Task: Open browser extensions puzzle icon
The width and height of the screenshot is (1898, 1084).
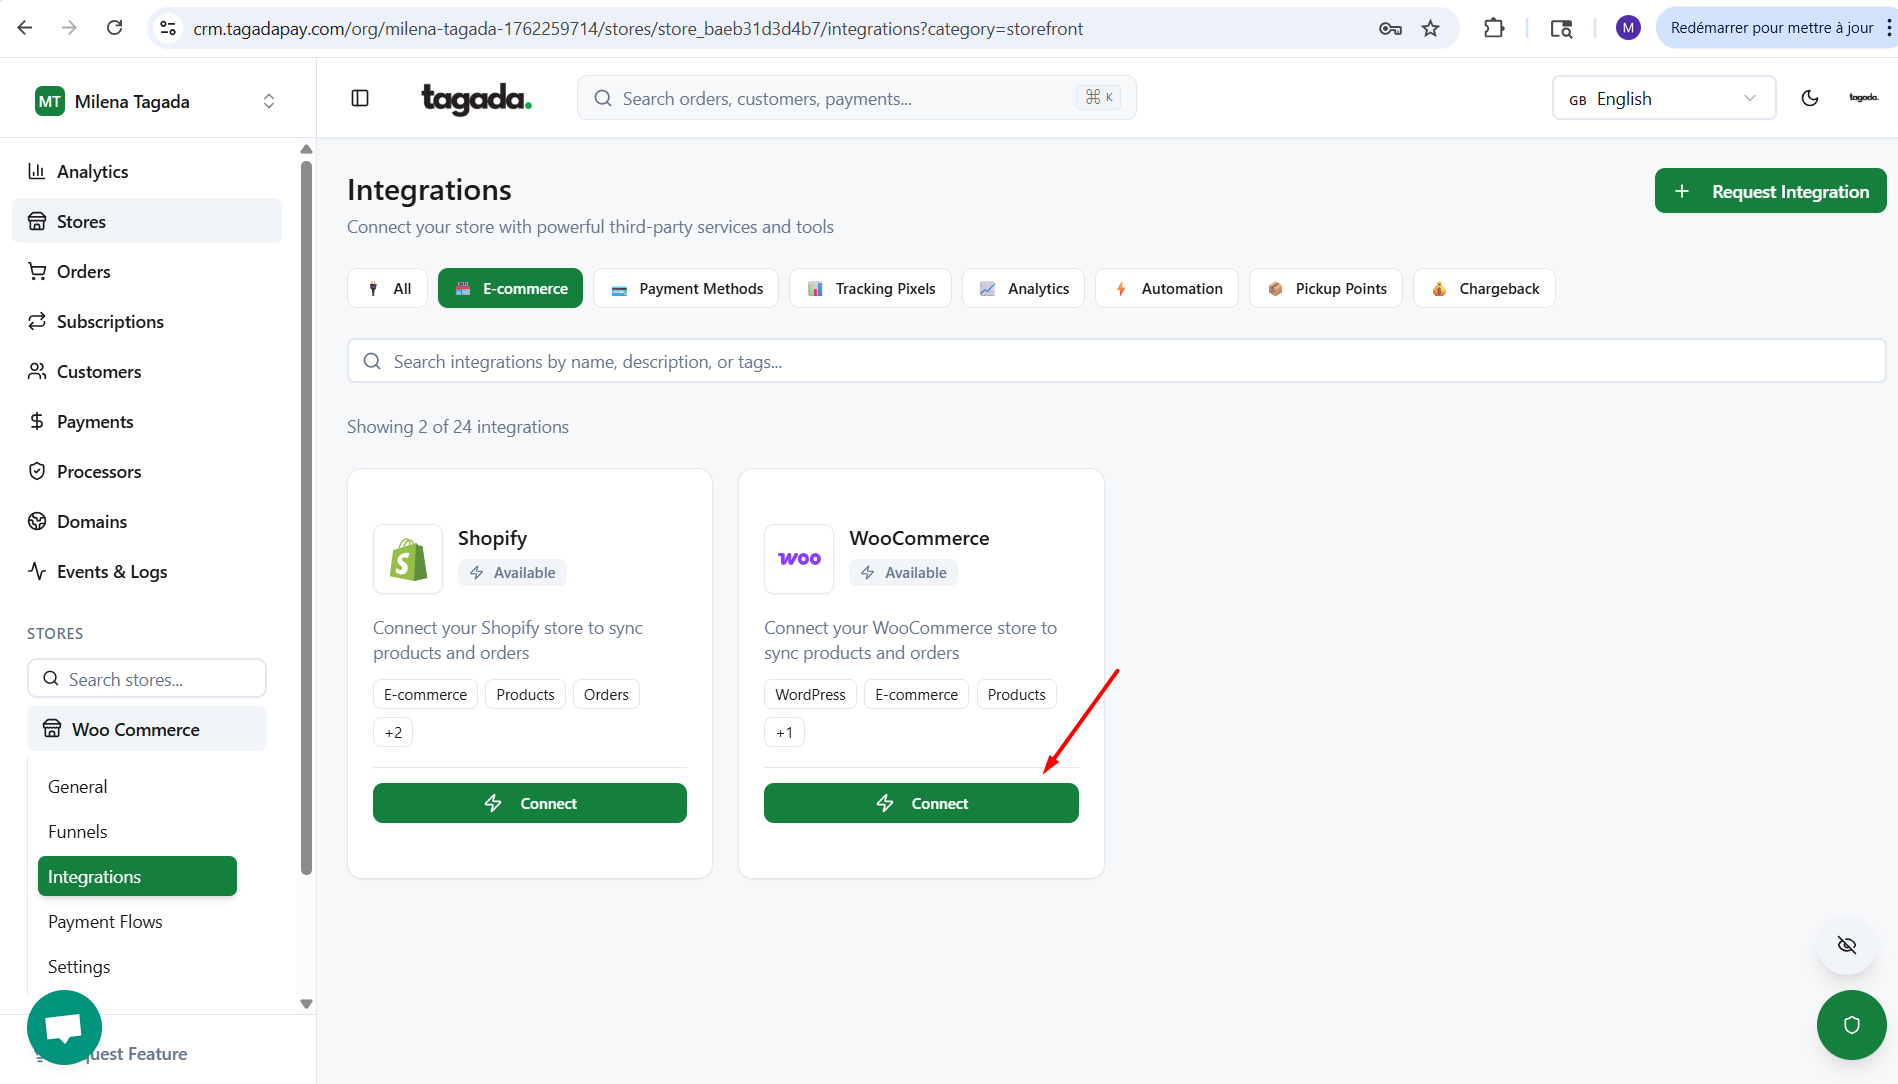Action: pos(1493,28)
